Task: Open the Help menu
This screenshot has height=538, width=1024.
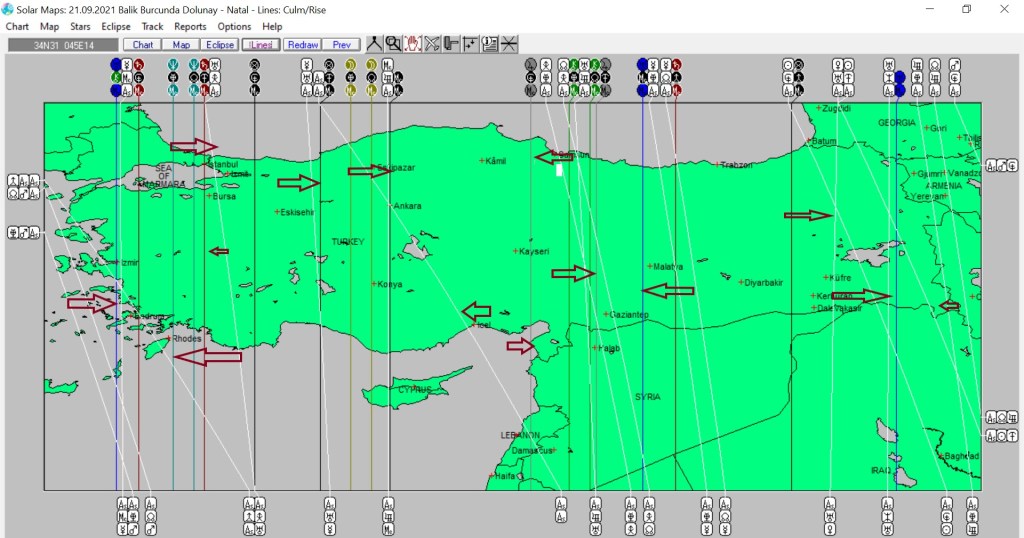Action: click(272, 26)
